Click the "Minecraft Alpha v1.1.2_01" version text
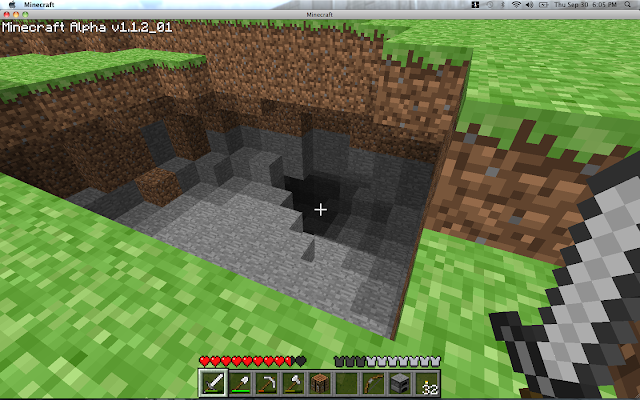The image size is (640, 400). pyautogui.click(x=87, y=27)
